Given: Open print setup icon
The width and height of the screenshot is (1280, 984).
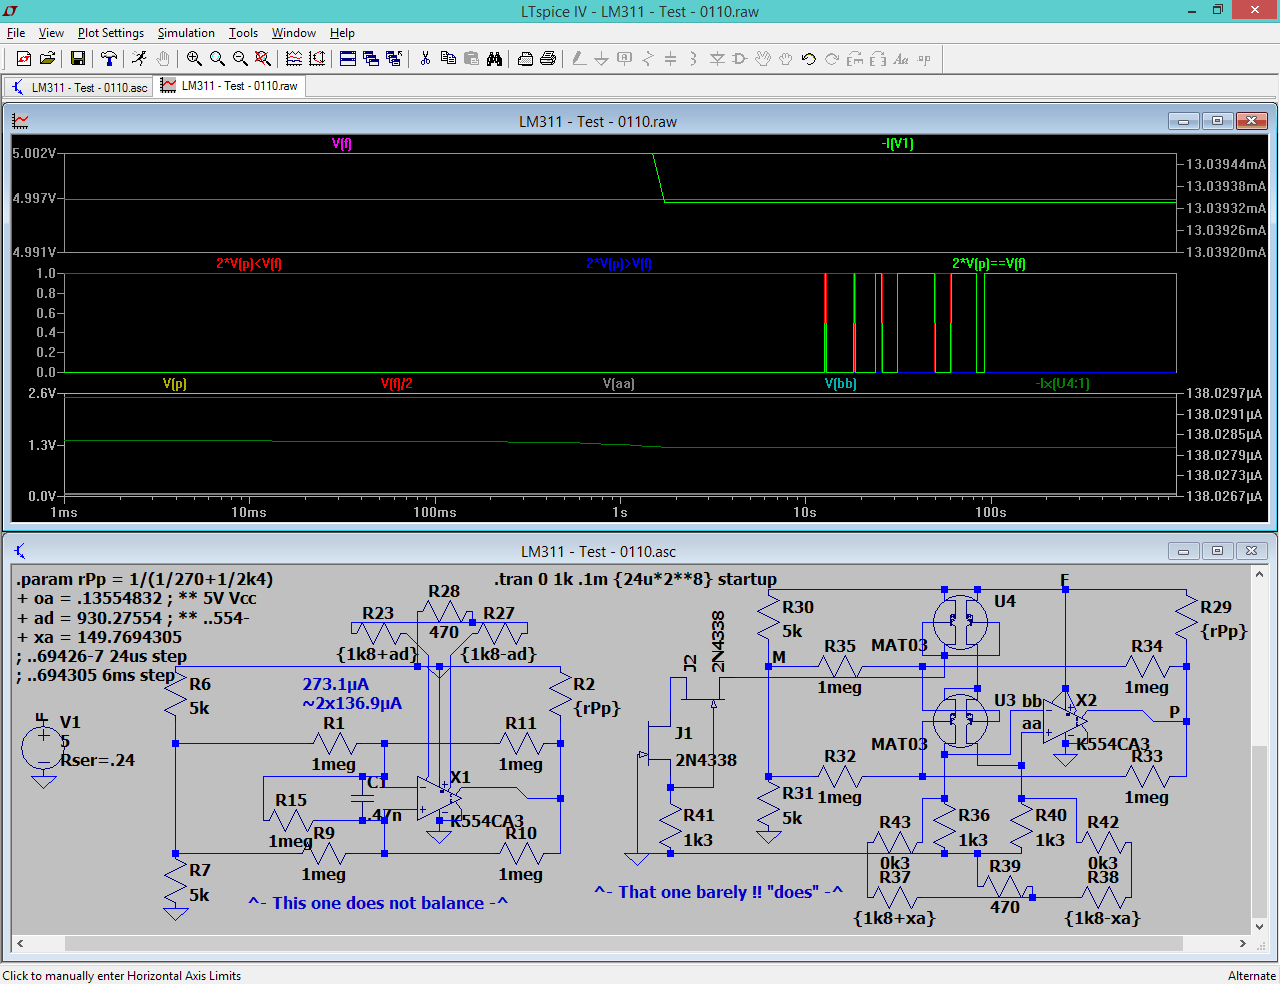Looking at the screenshot, I should pos(525,59).
